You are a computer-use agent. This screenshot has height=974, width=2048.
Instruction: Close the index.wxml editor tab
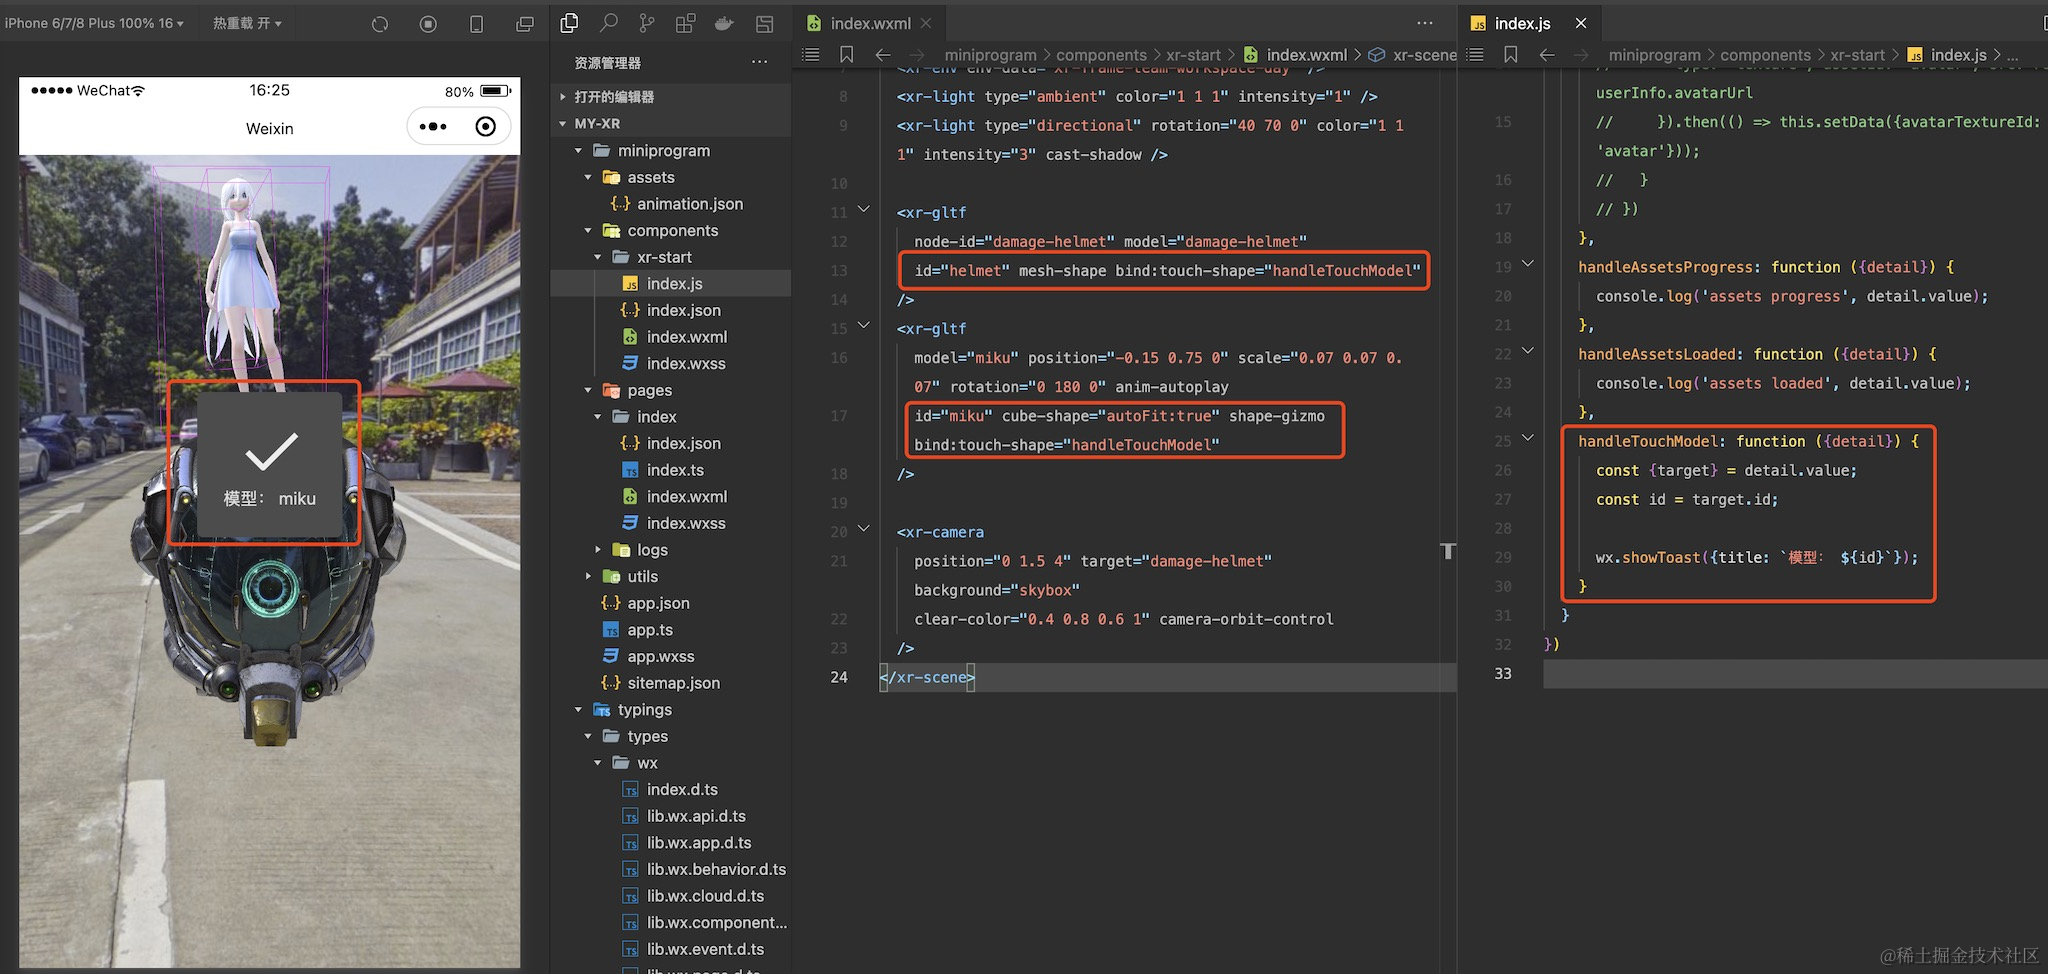[x=926, y=23]
